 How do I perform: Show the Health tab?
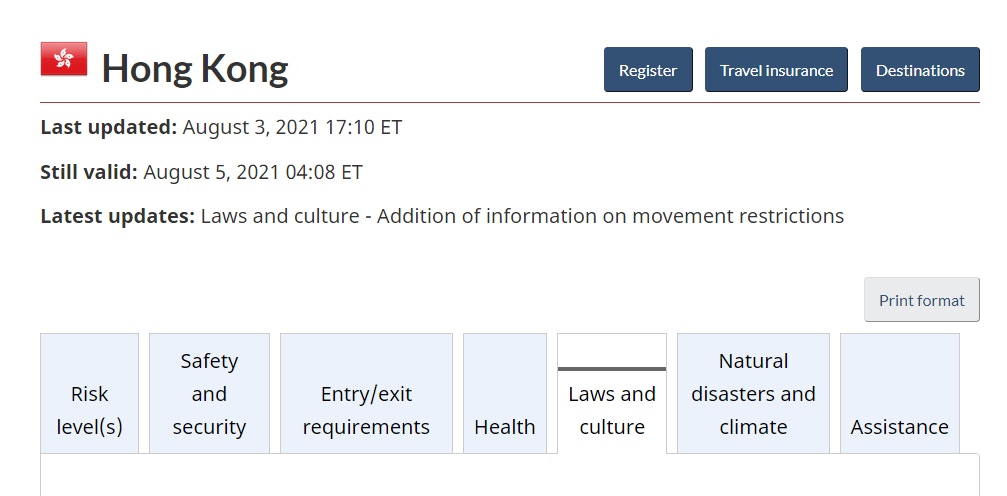click(505, 393)
